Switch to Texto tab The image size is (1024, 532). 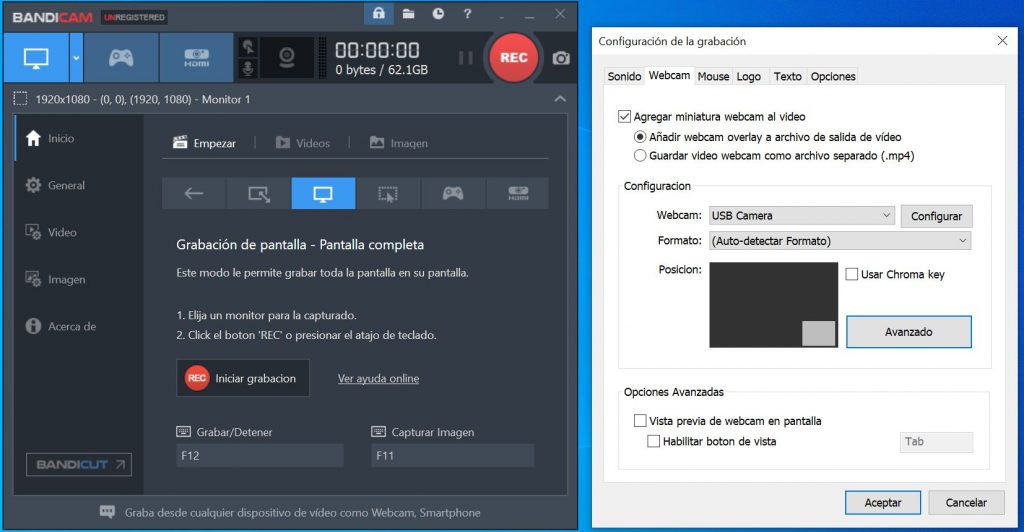point(787,76)
